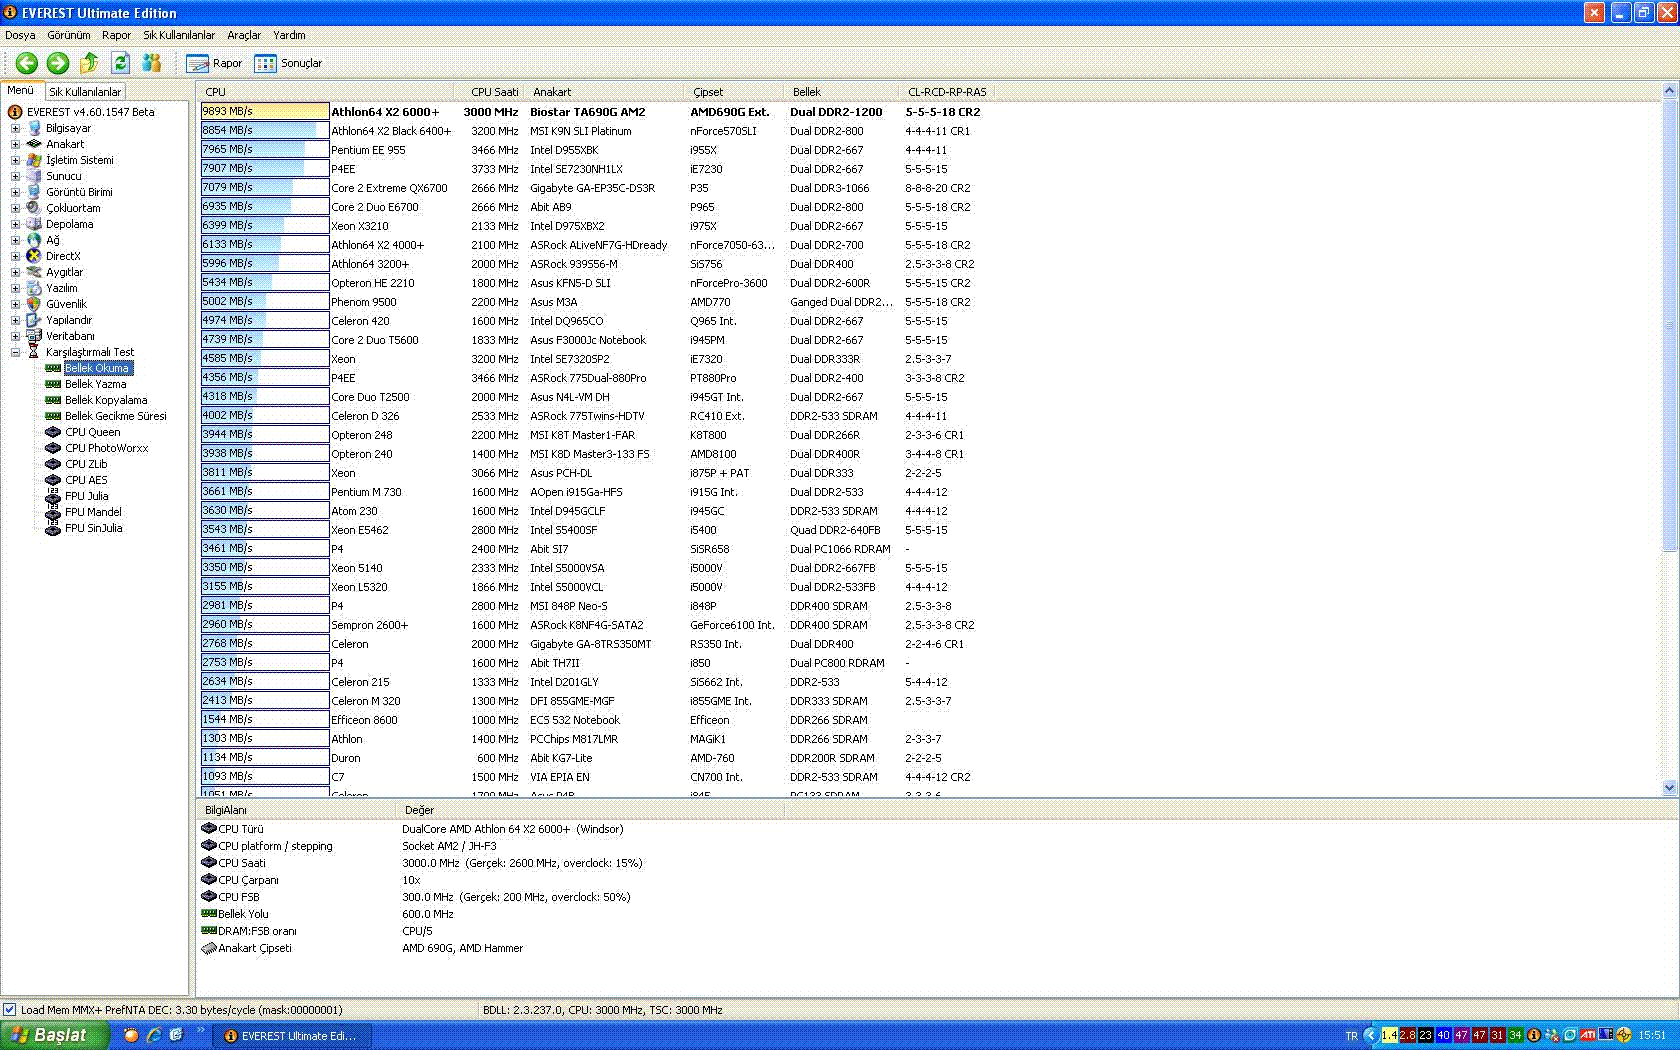Select the FPU Julia benchmark icon
Viewport: 1680px width, 1050px height.
[x=53, y=496]
